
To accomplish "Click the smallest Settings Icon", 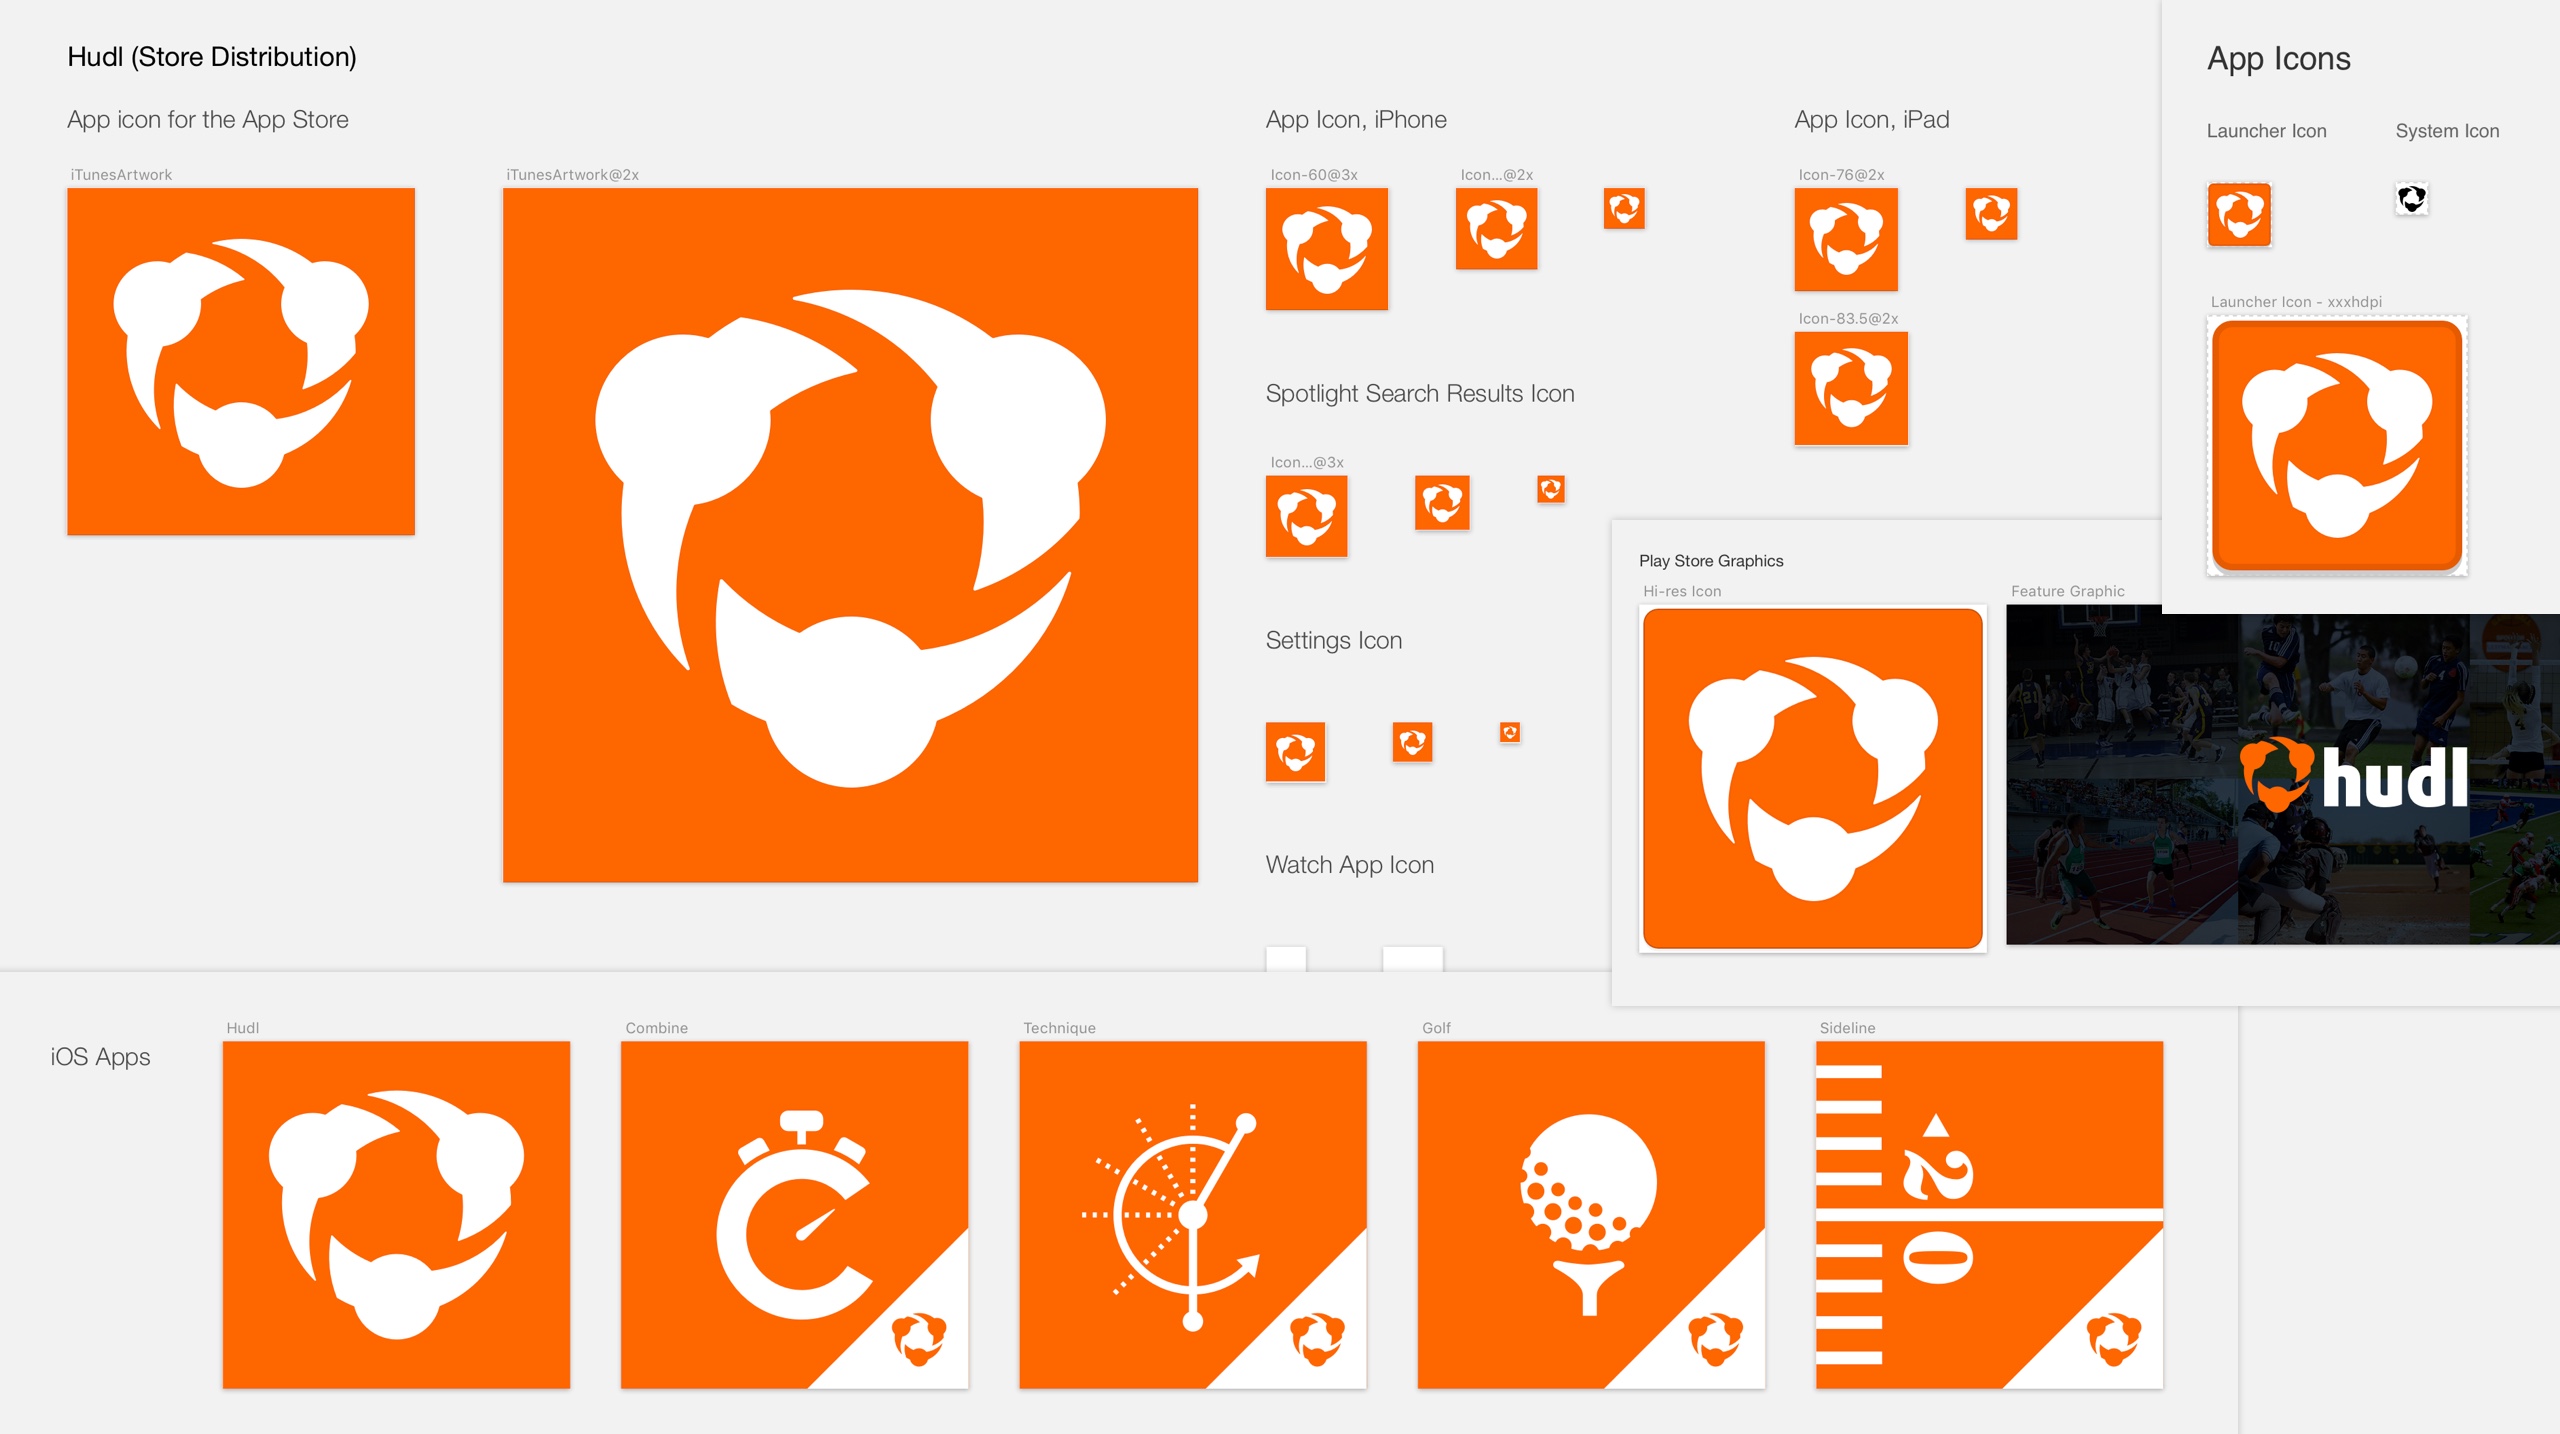I will click(x=1510, y=732).
